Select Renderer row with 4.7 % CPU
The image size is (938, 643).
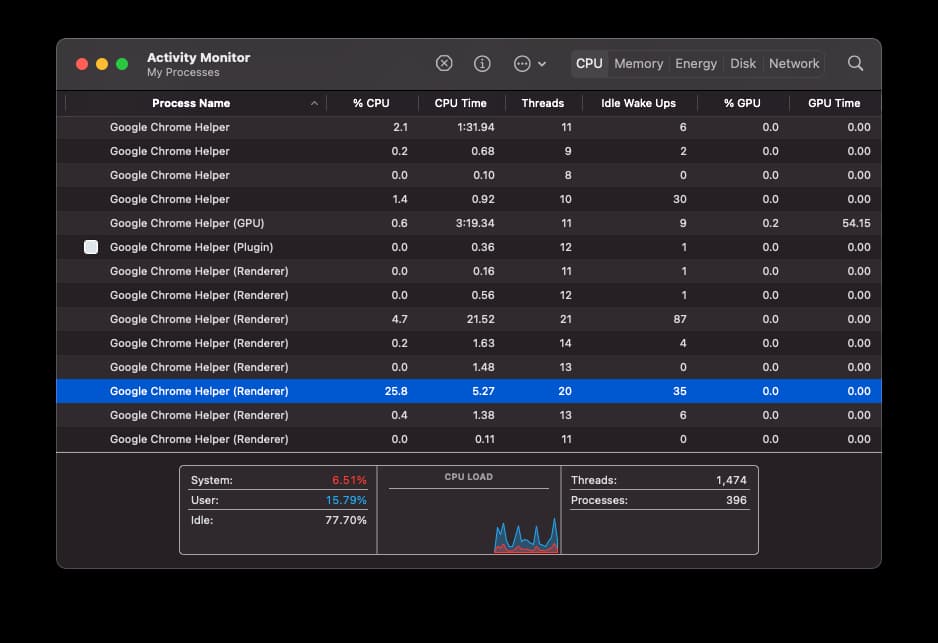tap(468, 319)
